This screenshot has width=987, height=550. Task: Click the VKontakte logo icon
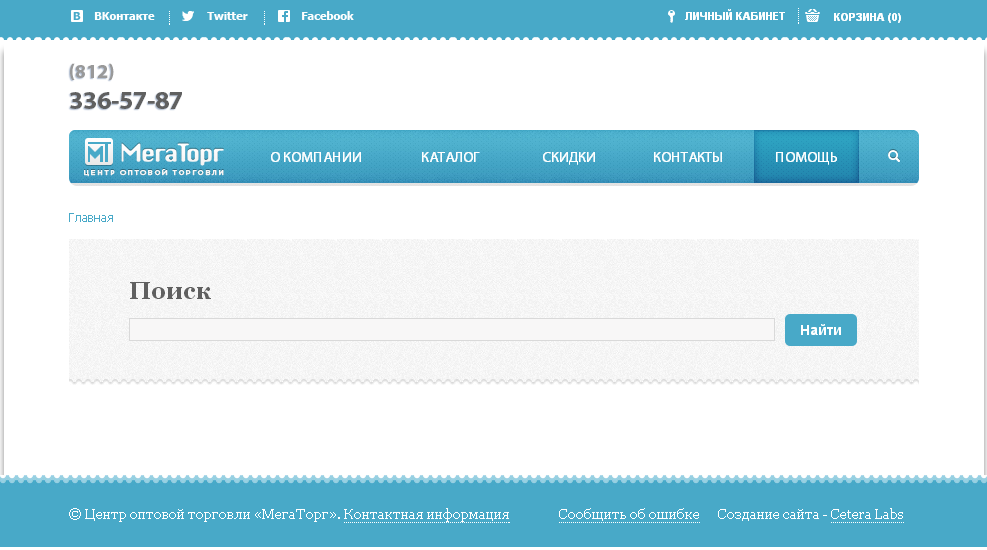[x=76, y=16]
